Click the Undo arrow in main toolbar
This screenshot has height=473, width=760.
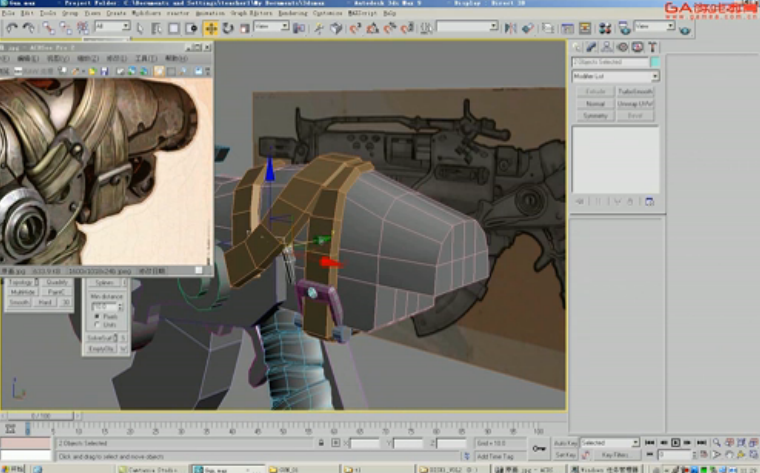click(11, 29)
